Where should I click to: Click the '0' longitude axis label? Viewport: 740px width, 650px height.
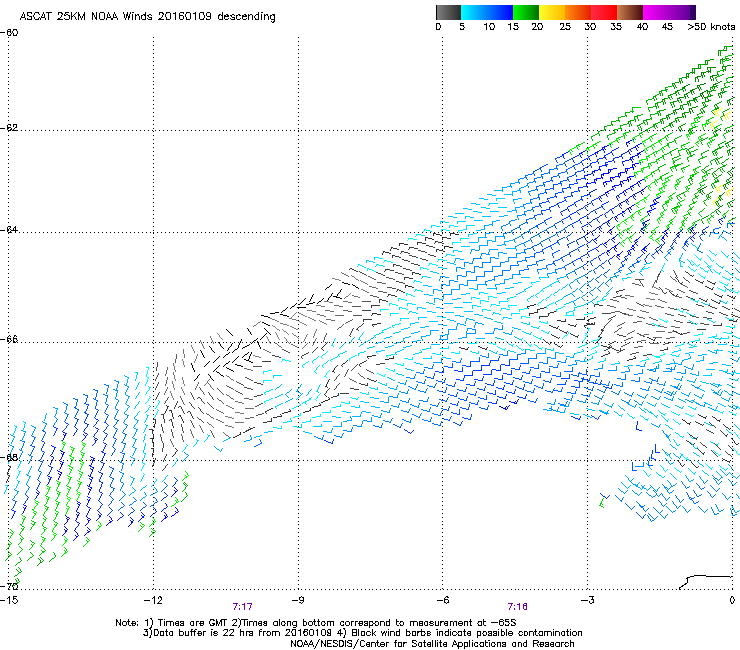[x=732, y=600]
